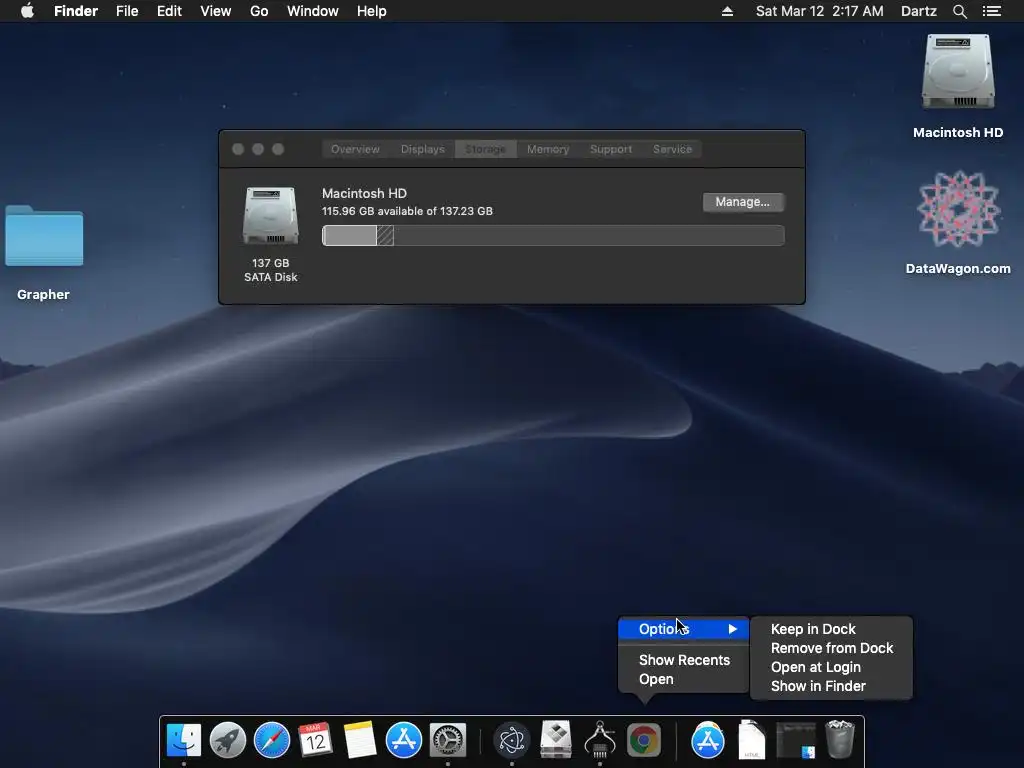This screenshot has height=768, width=1024.
Task: Open the minimized window thumbnail in Dock
Action: point(795,740)
